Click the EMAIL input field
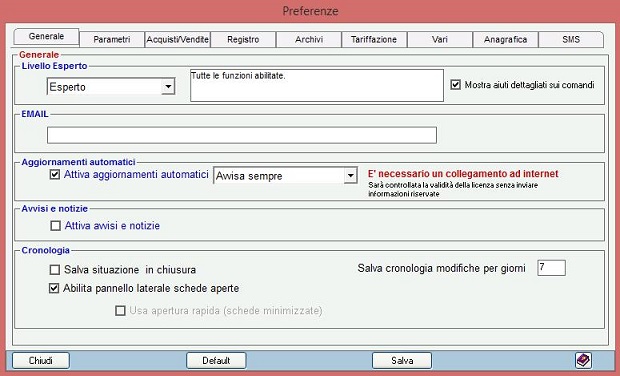This screenshot has height=376, width=620. (242, 135)
